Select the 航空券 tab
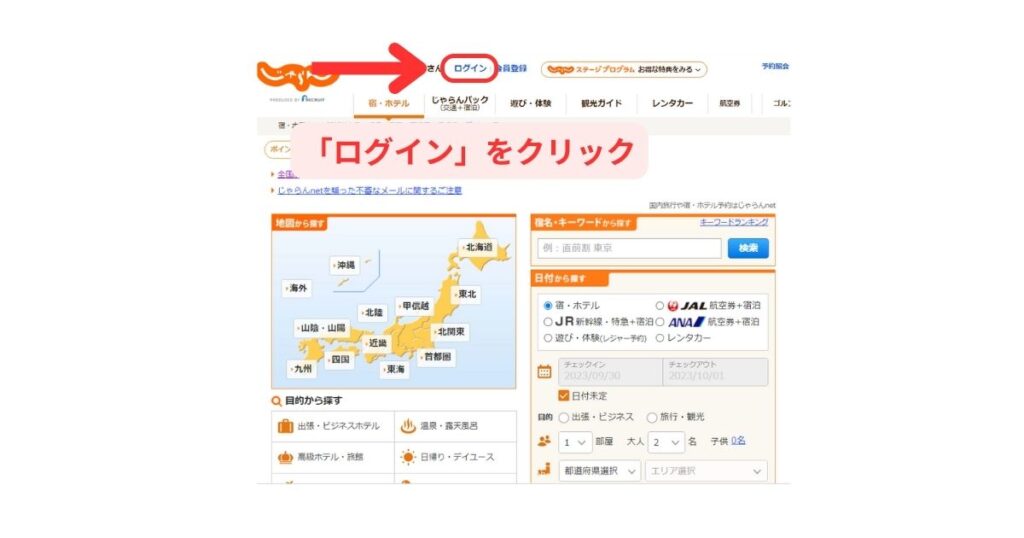The height and width of the screenshot is (538, 1024). [730, 103]
